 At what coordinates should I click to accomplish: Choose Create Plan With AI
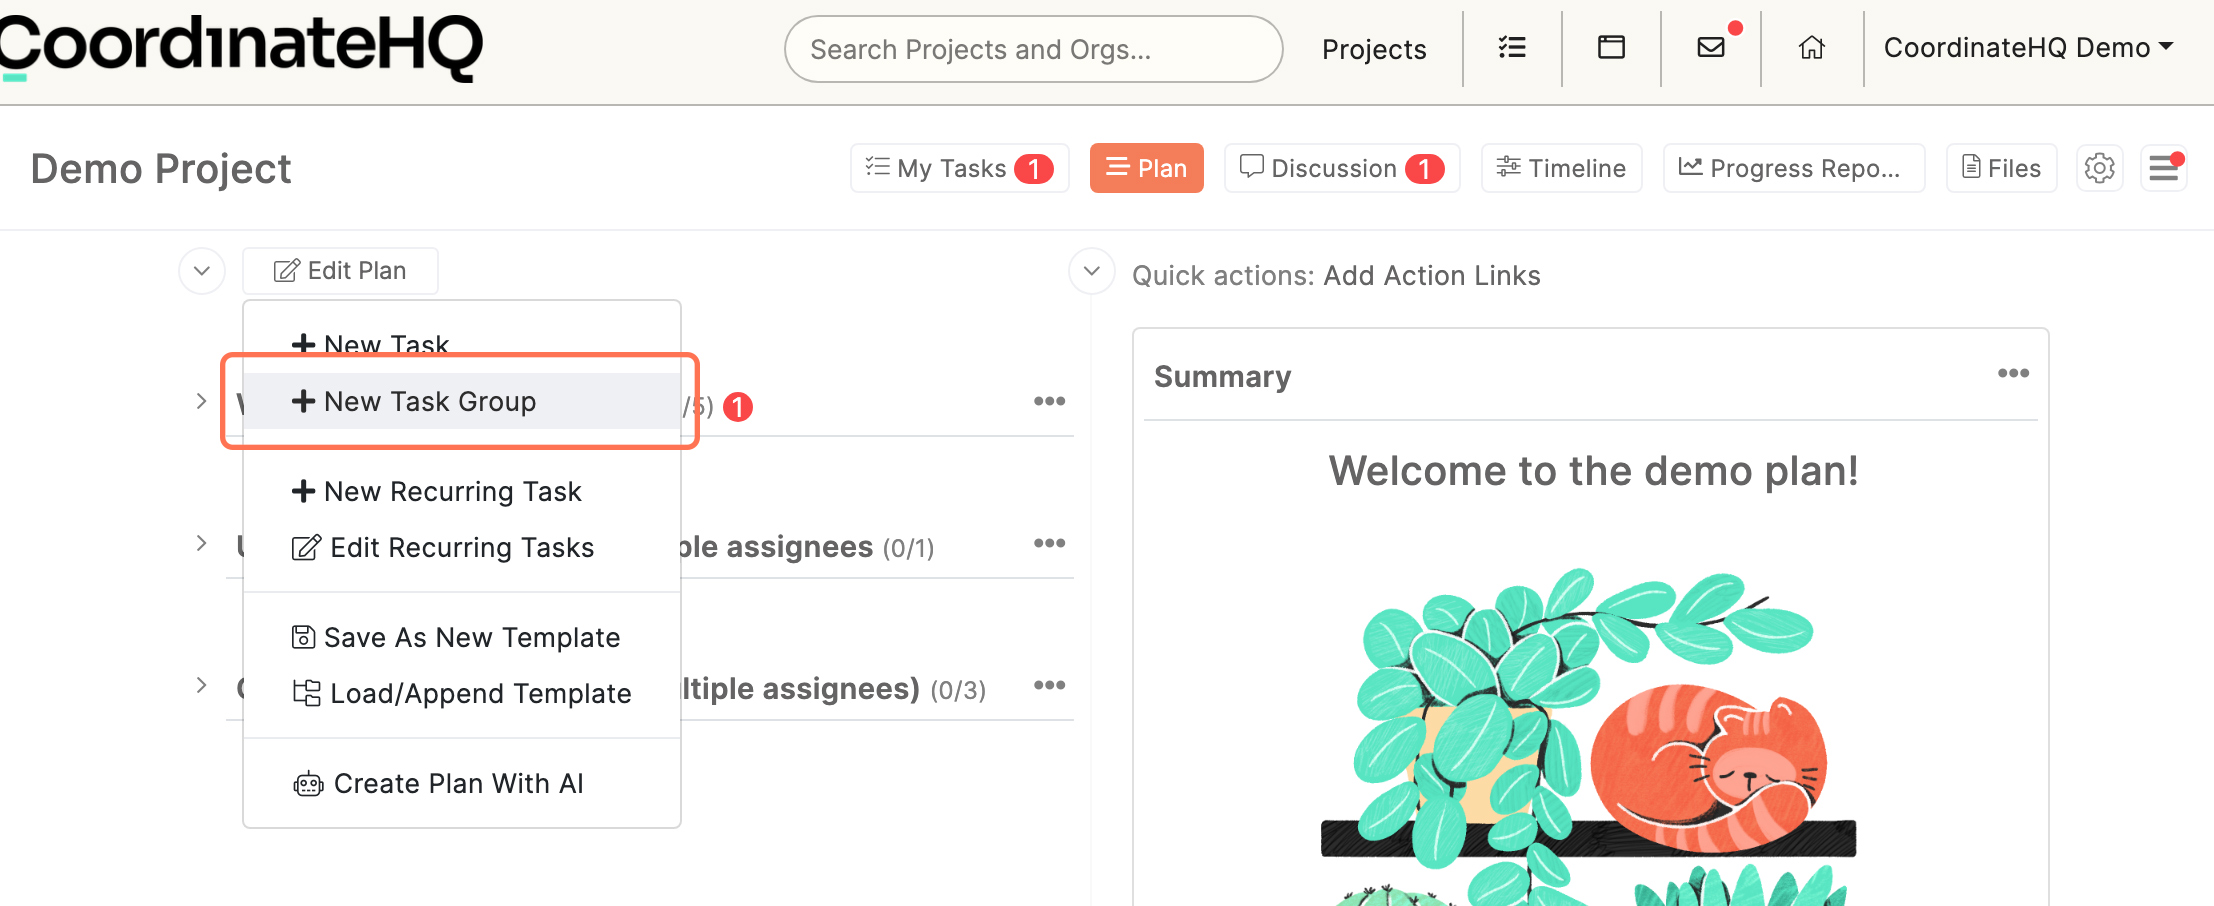462,783
